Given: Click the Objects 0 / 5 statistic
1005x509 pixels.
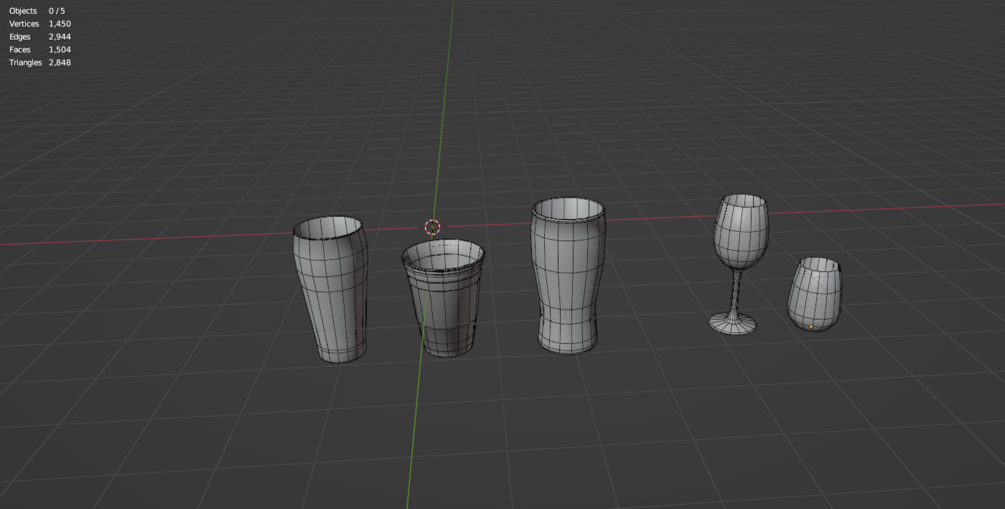Looking at the screenshot, I should pos(37,11).
